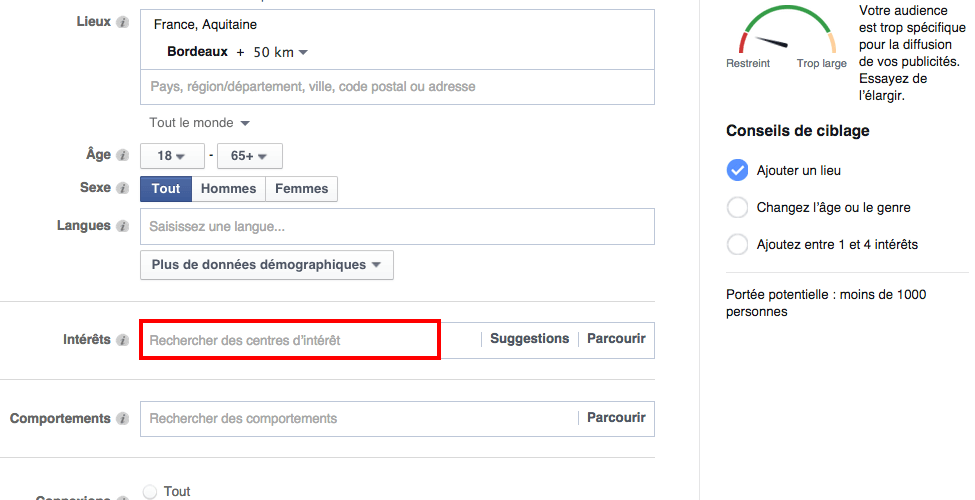Click the info icon next to Lieux
The image size is (975, 500).
[122, 22]
